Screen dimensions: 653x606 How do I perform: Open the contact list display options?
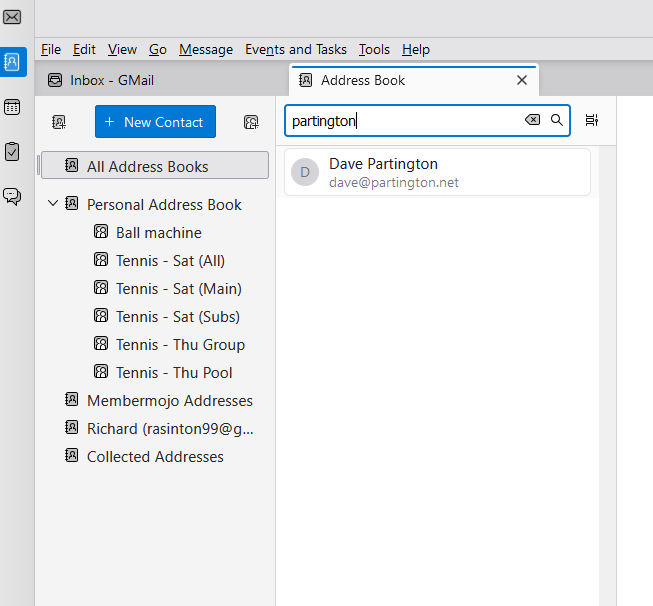(x=592, y=120)
